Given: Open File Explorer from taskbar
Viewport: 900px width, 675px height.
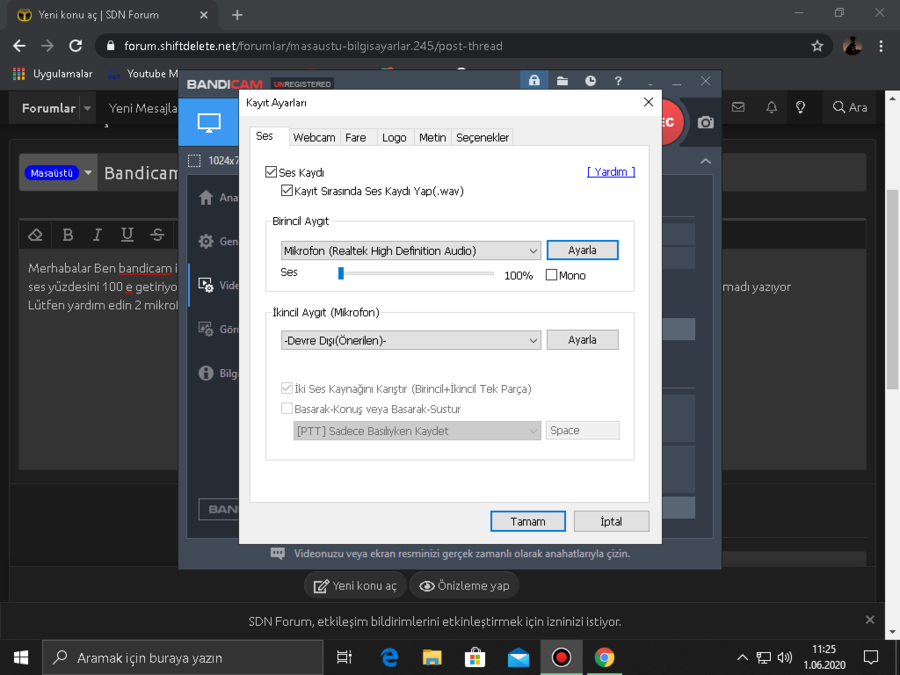Looking at the screenshot, I should [x=432, y=657].
